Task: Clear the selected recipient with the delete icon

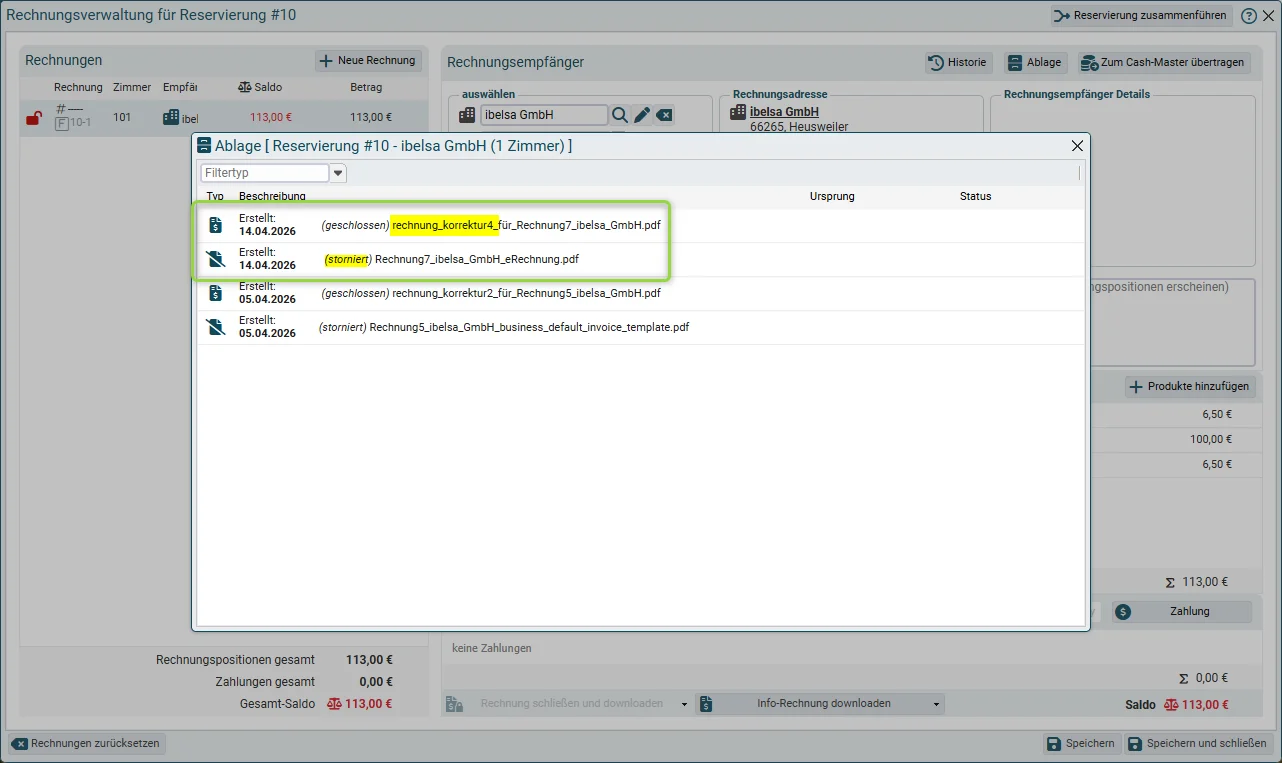Action: (x=665, y=115)
